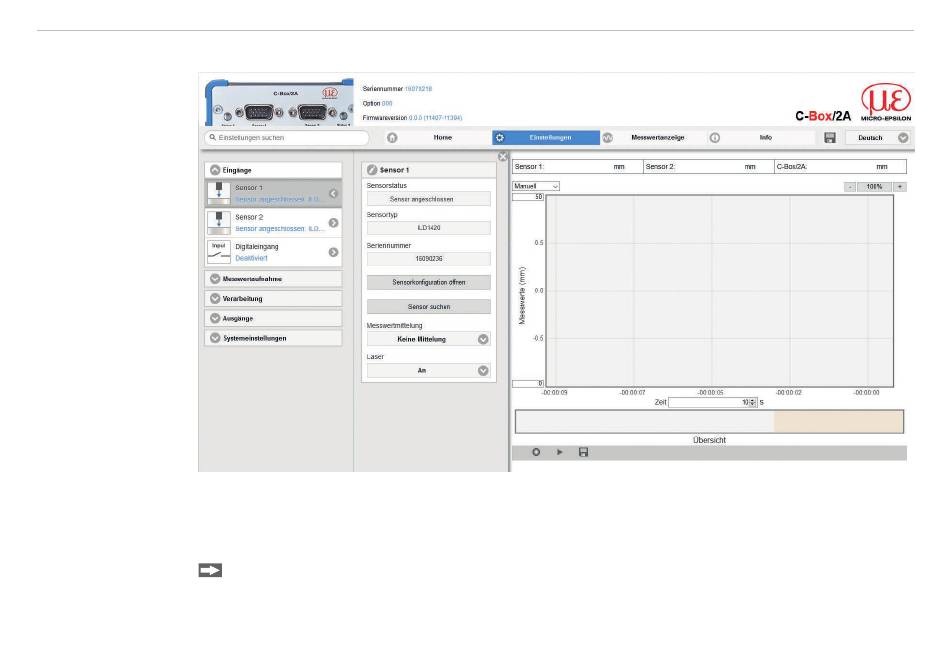Image resolution: width=950 pixels, height=665 pixels.
Task: Click the save icon in the chart toolbar
Action: [x=583, y=452]
